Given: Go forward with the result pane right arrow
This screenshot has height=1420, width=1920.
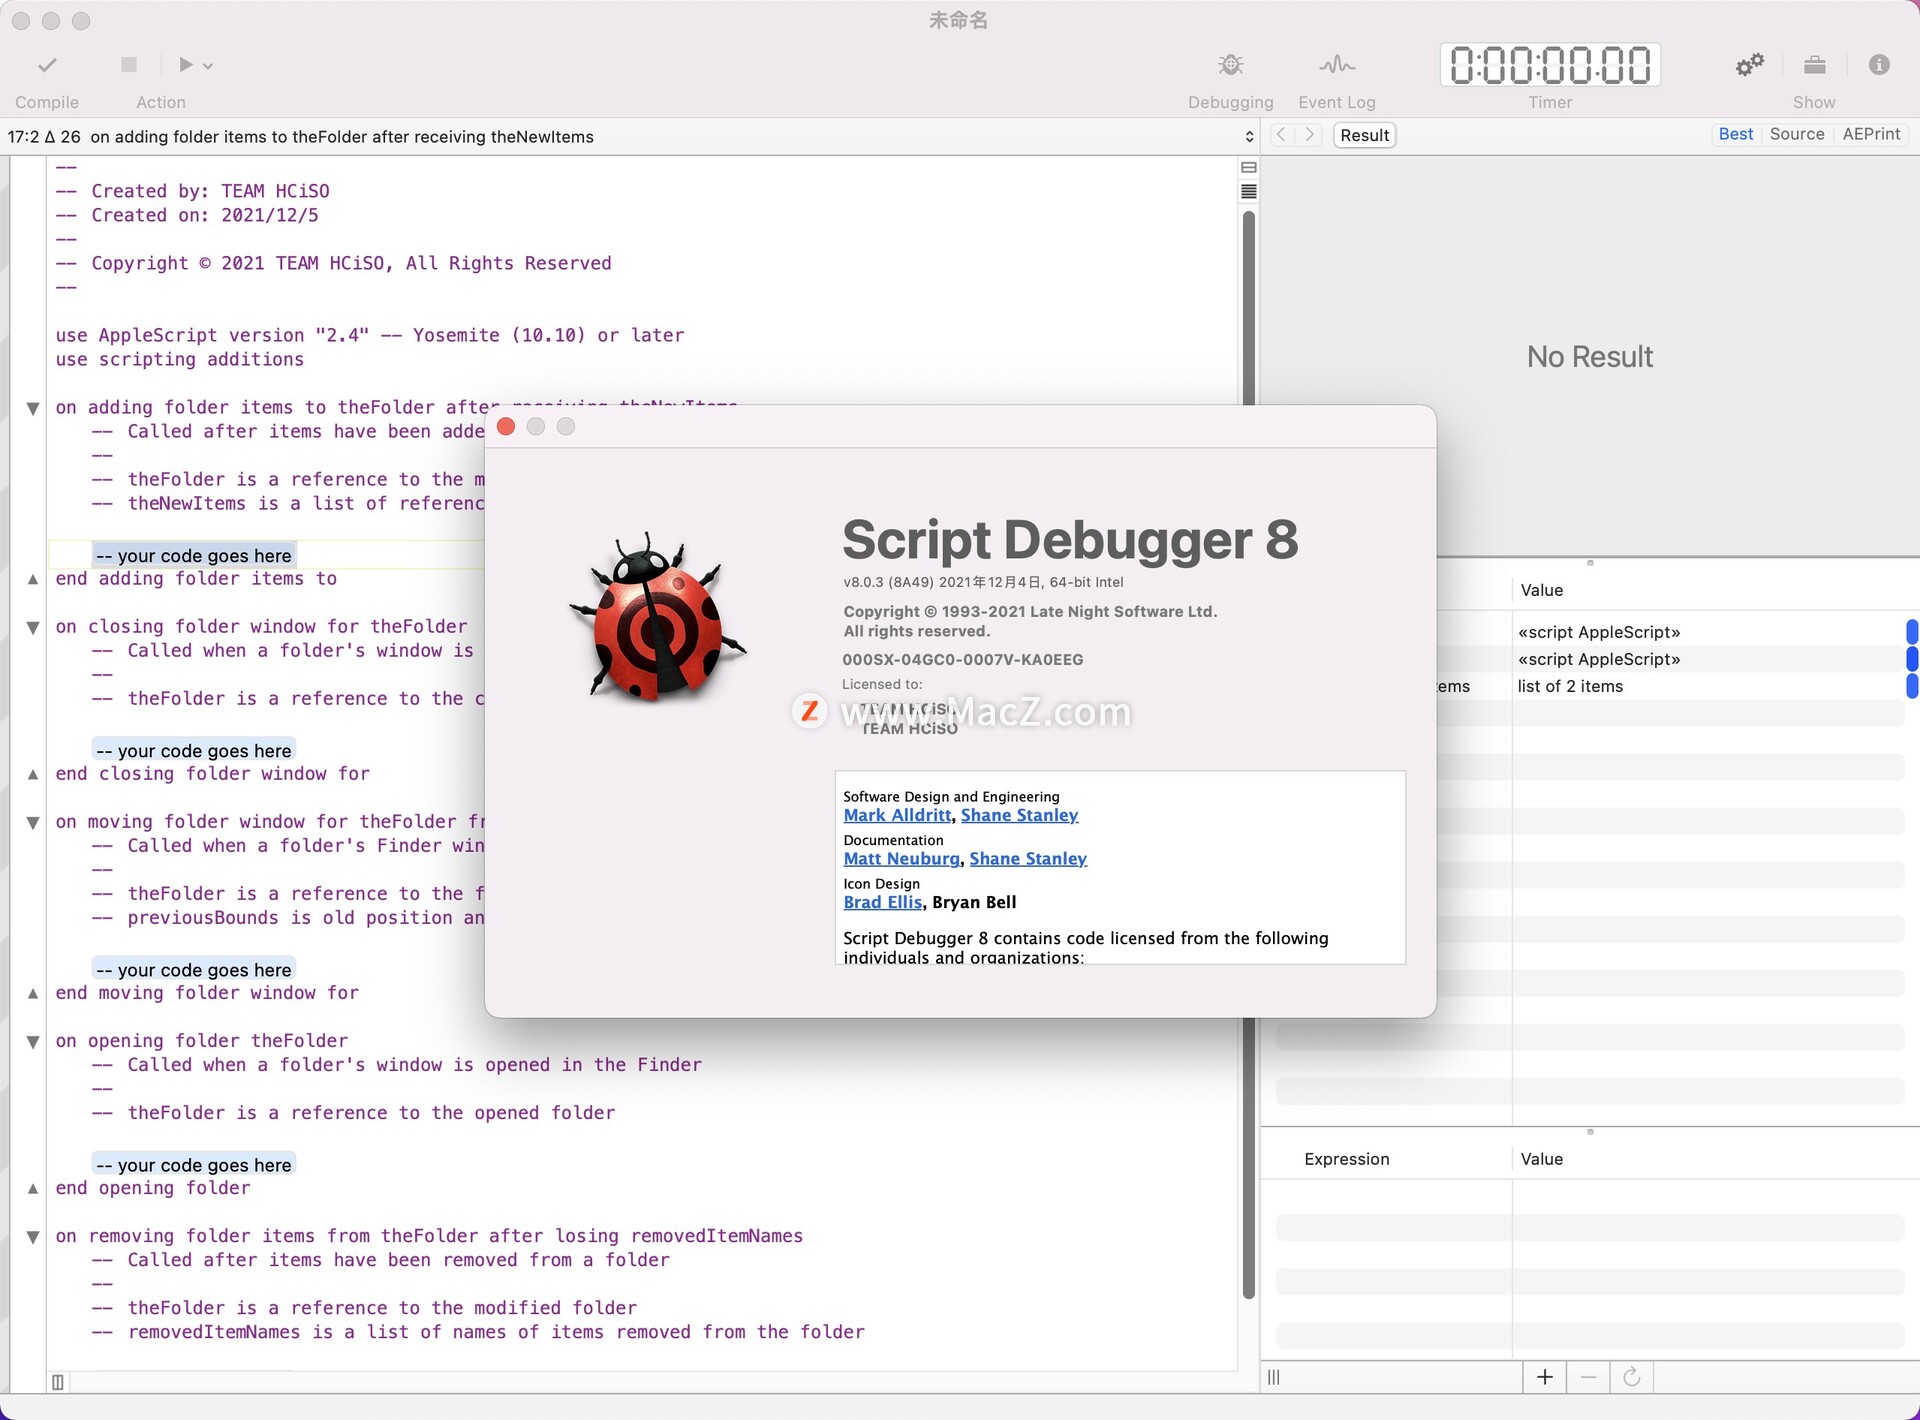Looking at the screenshot, I should point(1309,135).
